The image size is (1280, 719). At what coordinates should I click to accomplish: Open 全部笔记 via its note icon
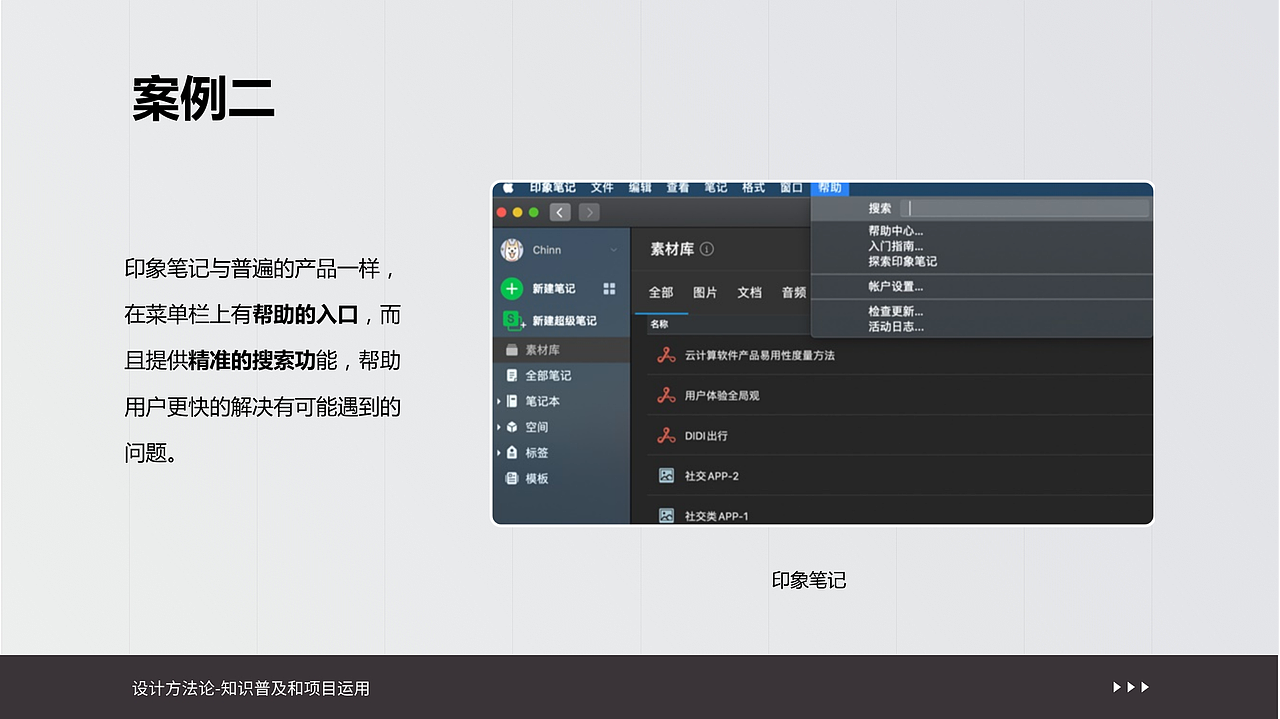pyautogui.click(x=510, y=373)
